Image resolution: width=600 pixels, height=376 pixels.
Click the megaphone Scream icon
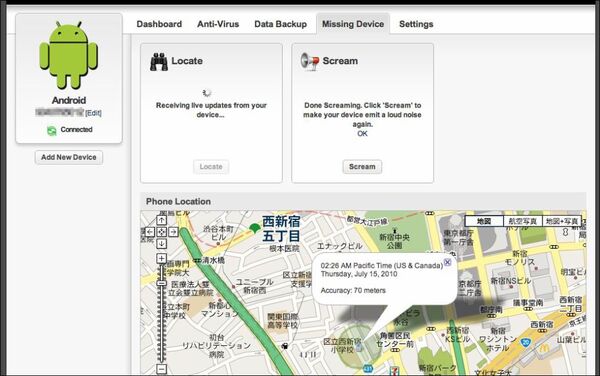(x=310, y=61)
